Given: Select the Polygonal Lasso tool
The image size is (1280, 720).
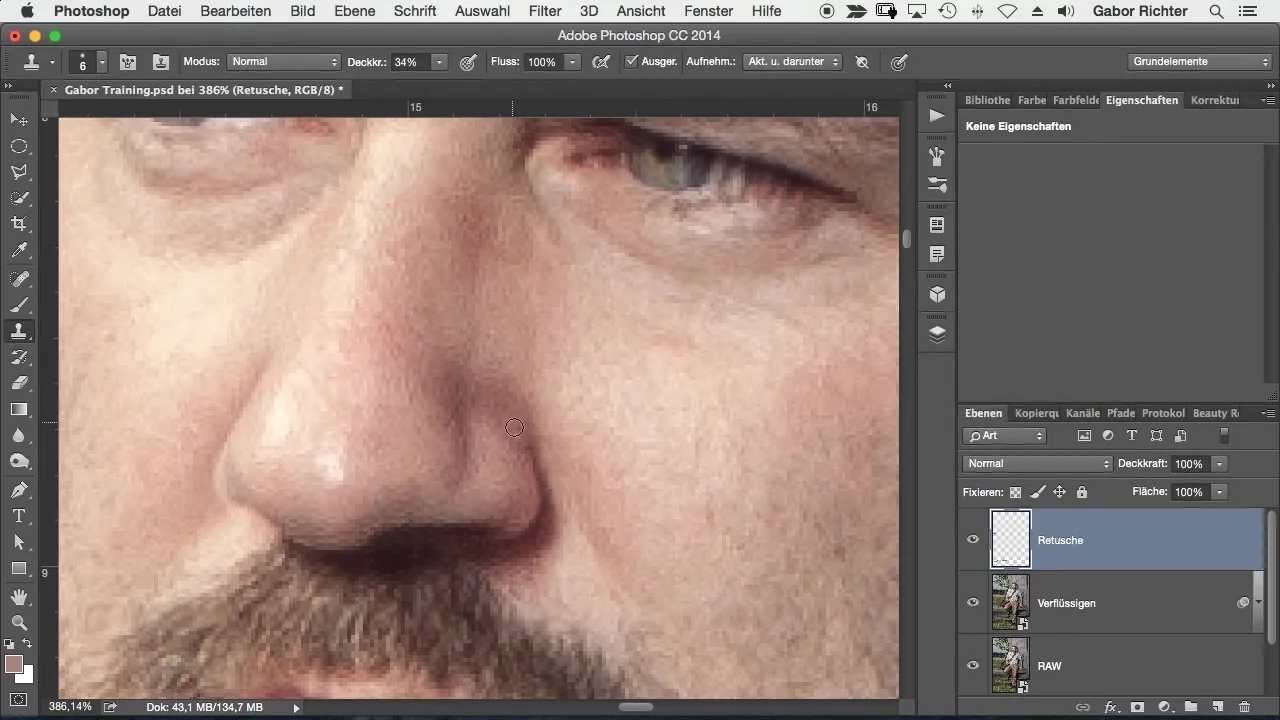Looking at the screenshot, I should 19,172.
